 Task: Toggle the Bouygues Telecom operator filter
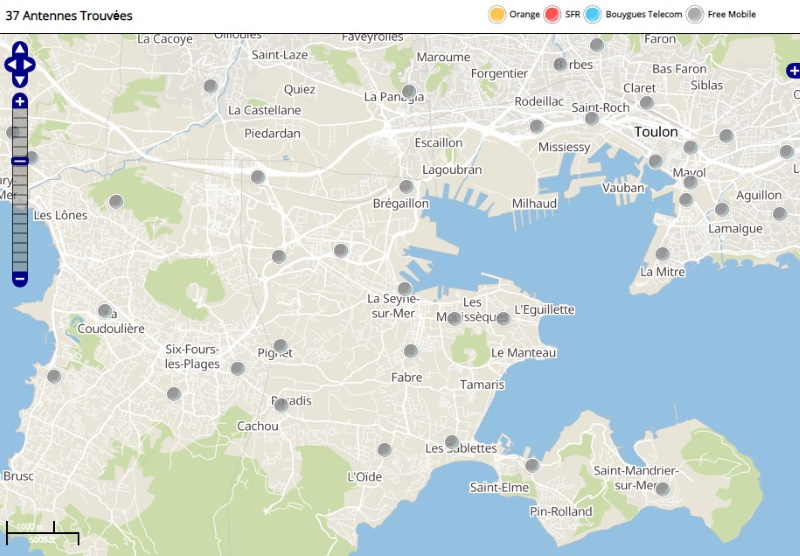tap(592, 14)
